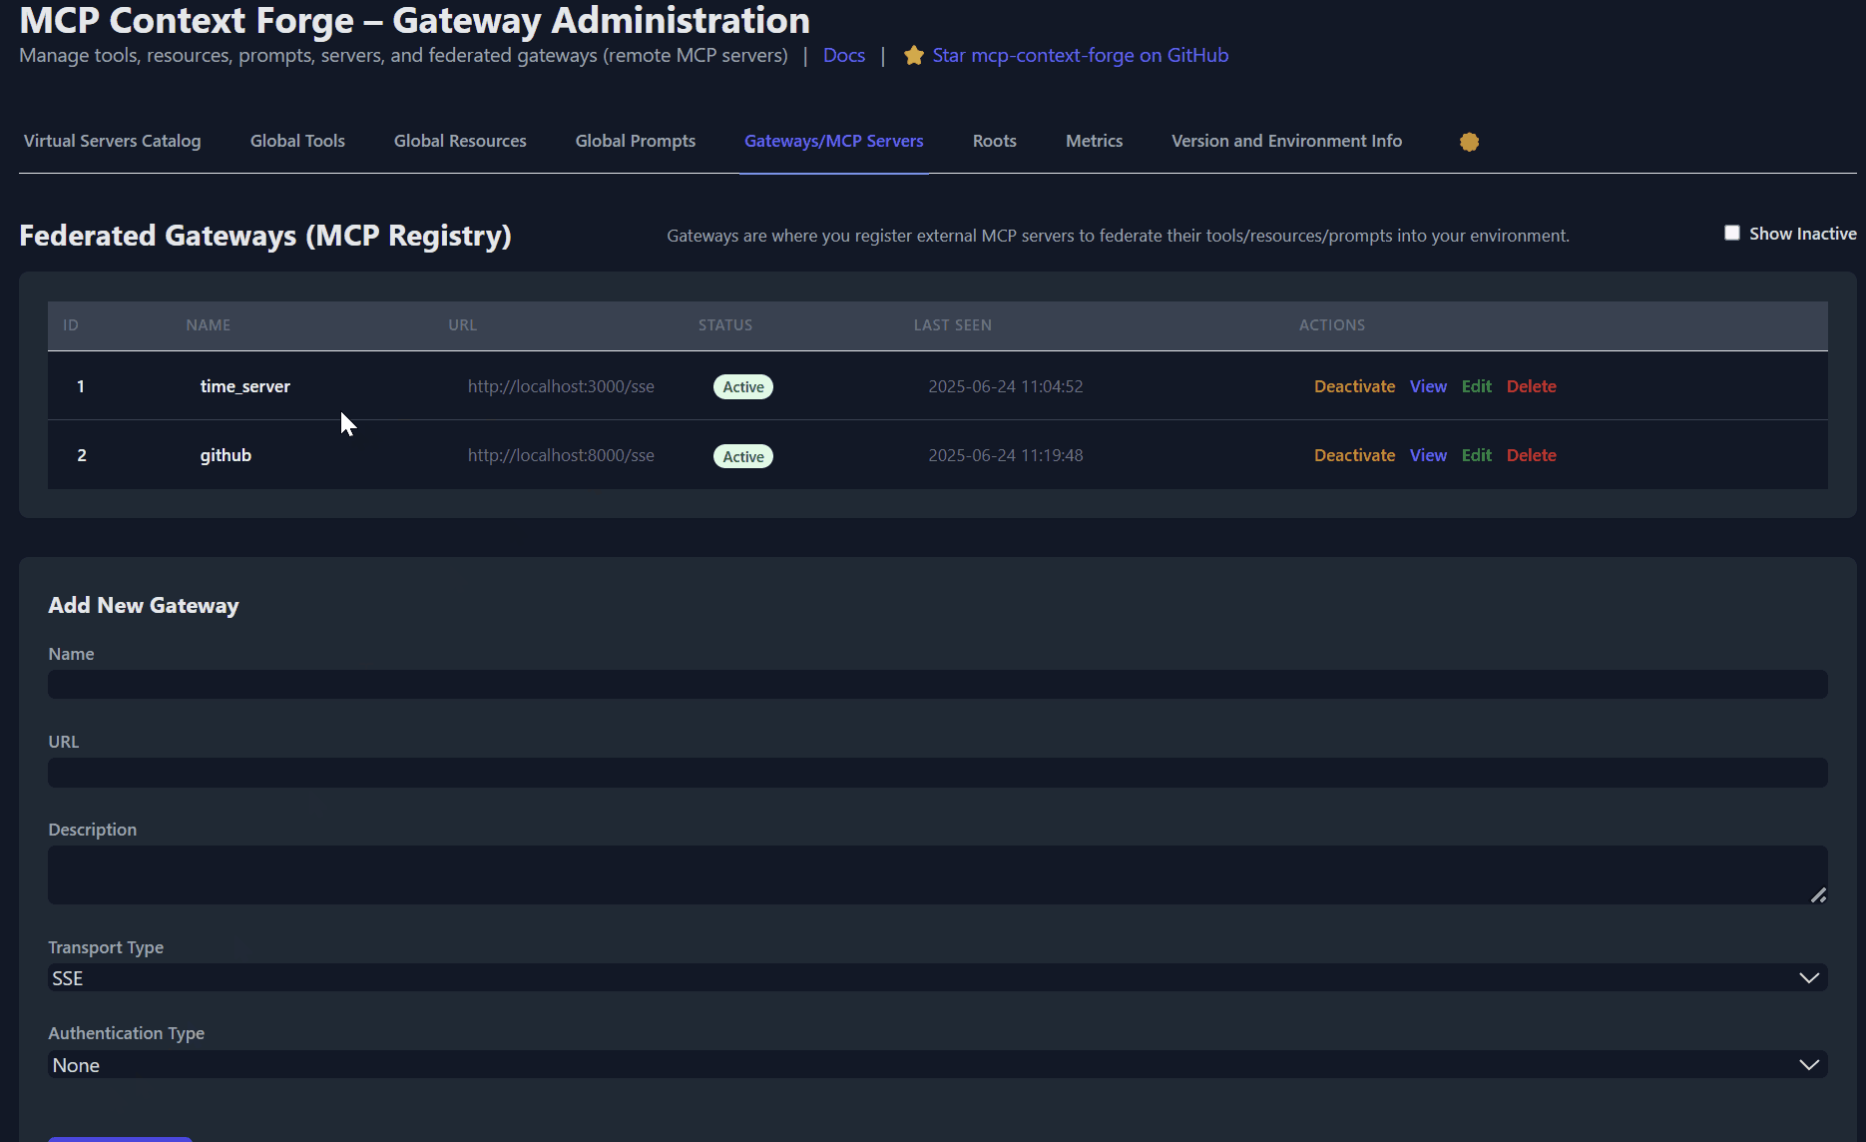Screen dimensions: 1866x1142
Task: Open Version and Environment Info tab
Action: click(x=1286, y=141)
